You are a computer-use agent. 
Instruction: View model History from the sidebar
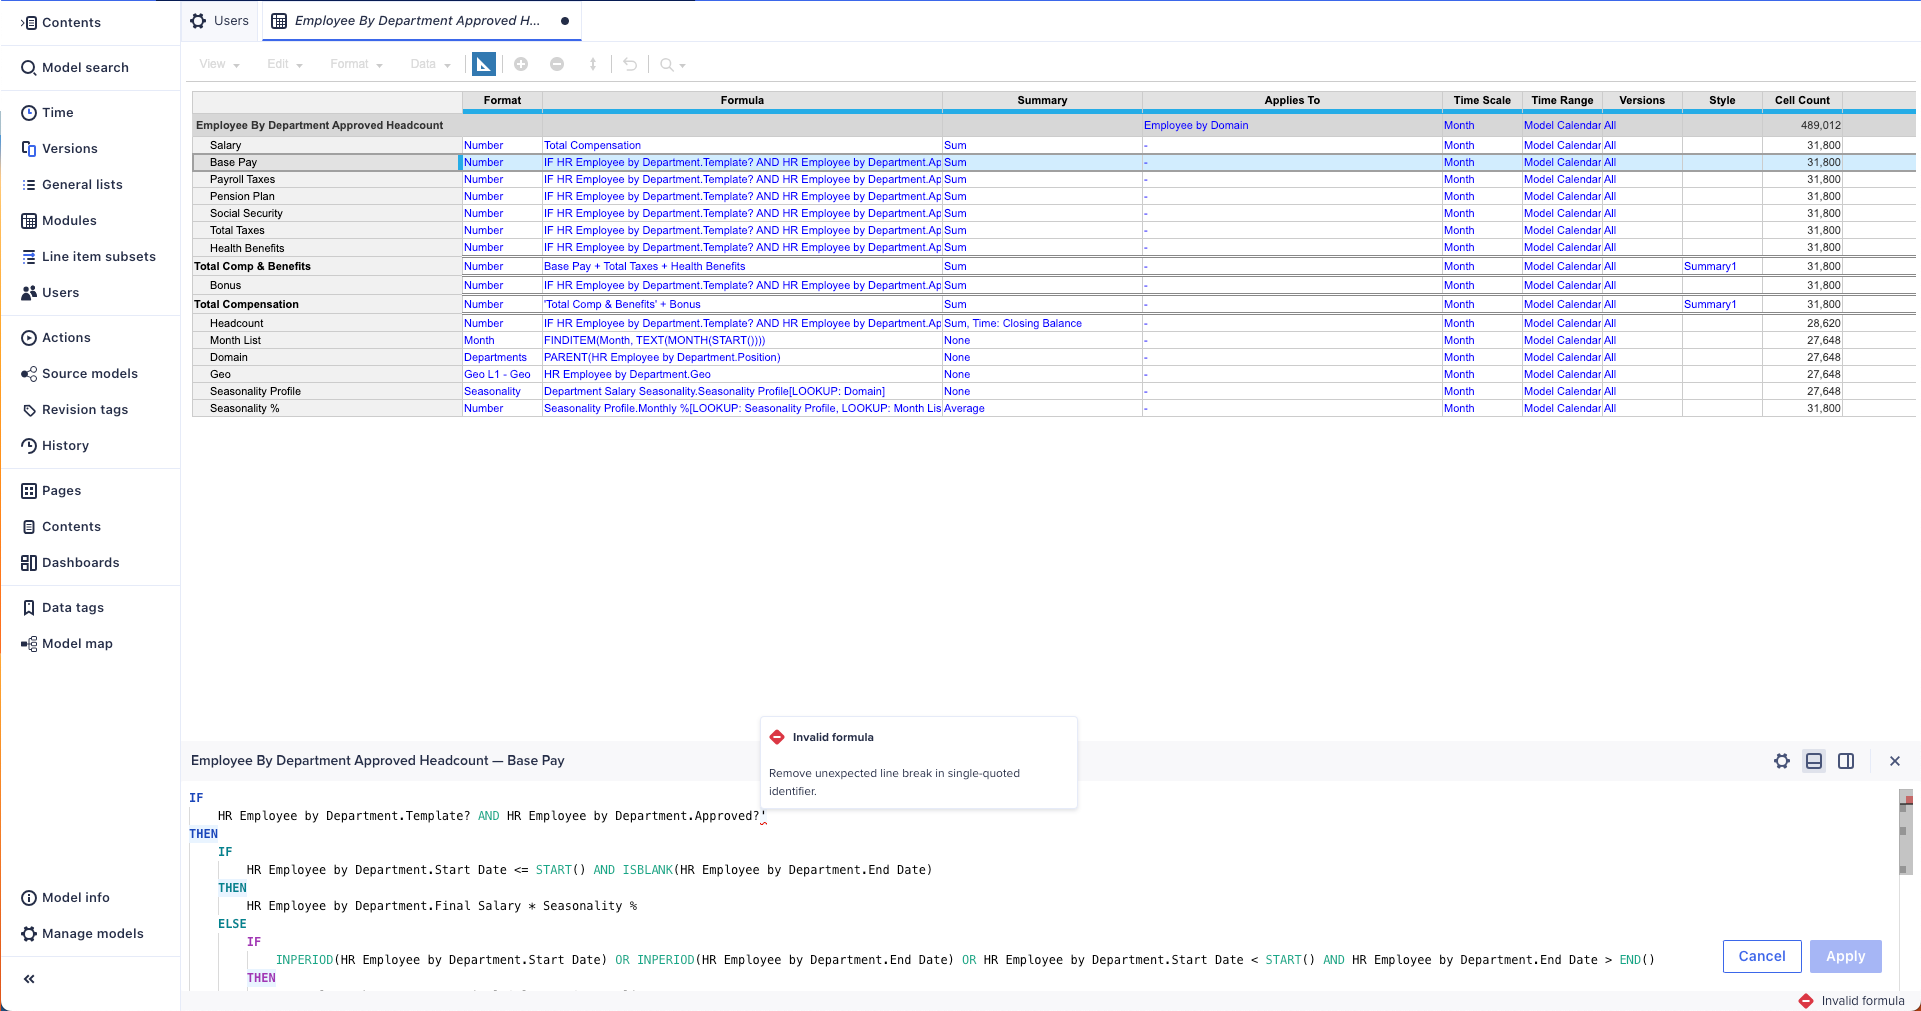pos(66,445)
